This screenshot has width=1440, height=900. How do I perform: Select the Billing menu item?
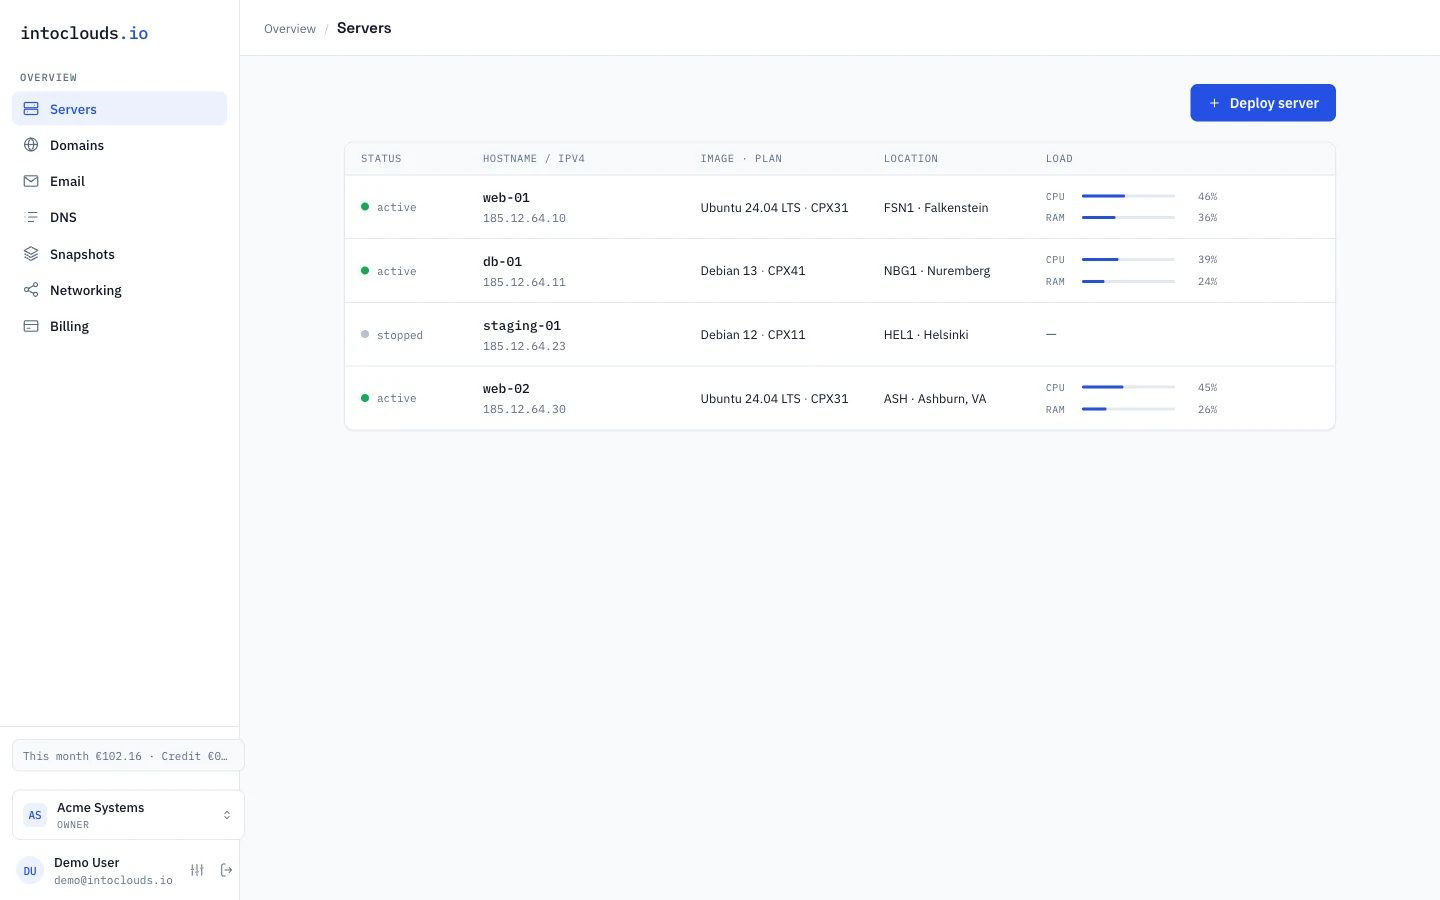(119, 326)
